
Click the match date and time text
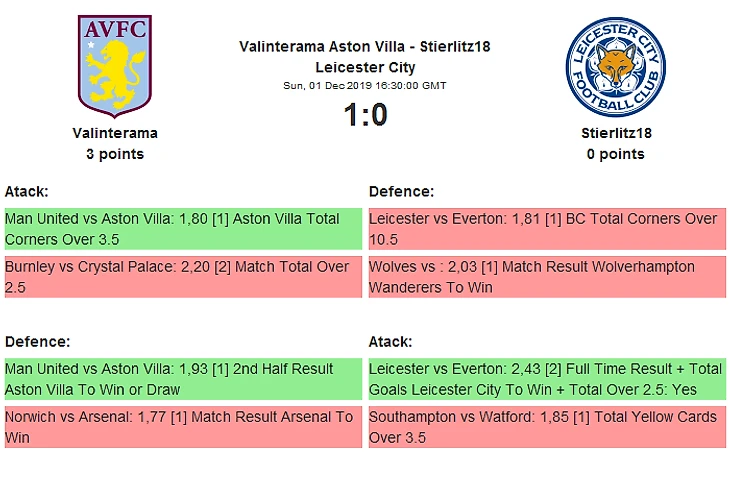pos(365,86)
